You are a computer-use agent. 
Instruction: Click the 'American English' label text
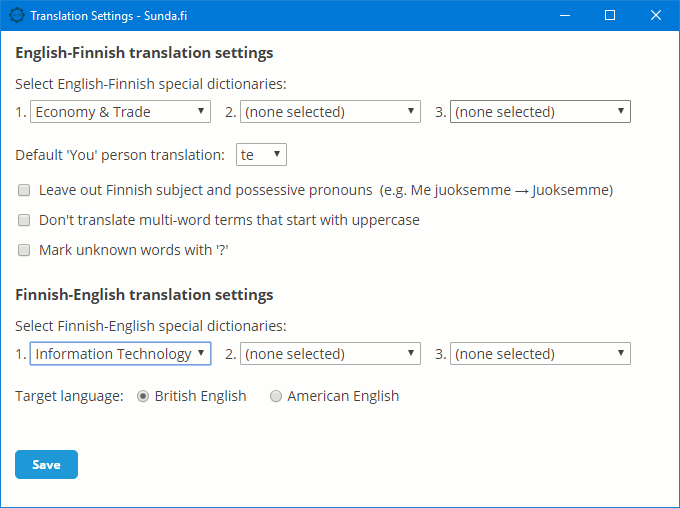click(343, 396)
